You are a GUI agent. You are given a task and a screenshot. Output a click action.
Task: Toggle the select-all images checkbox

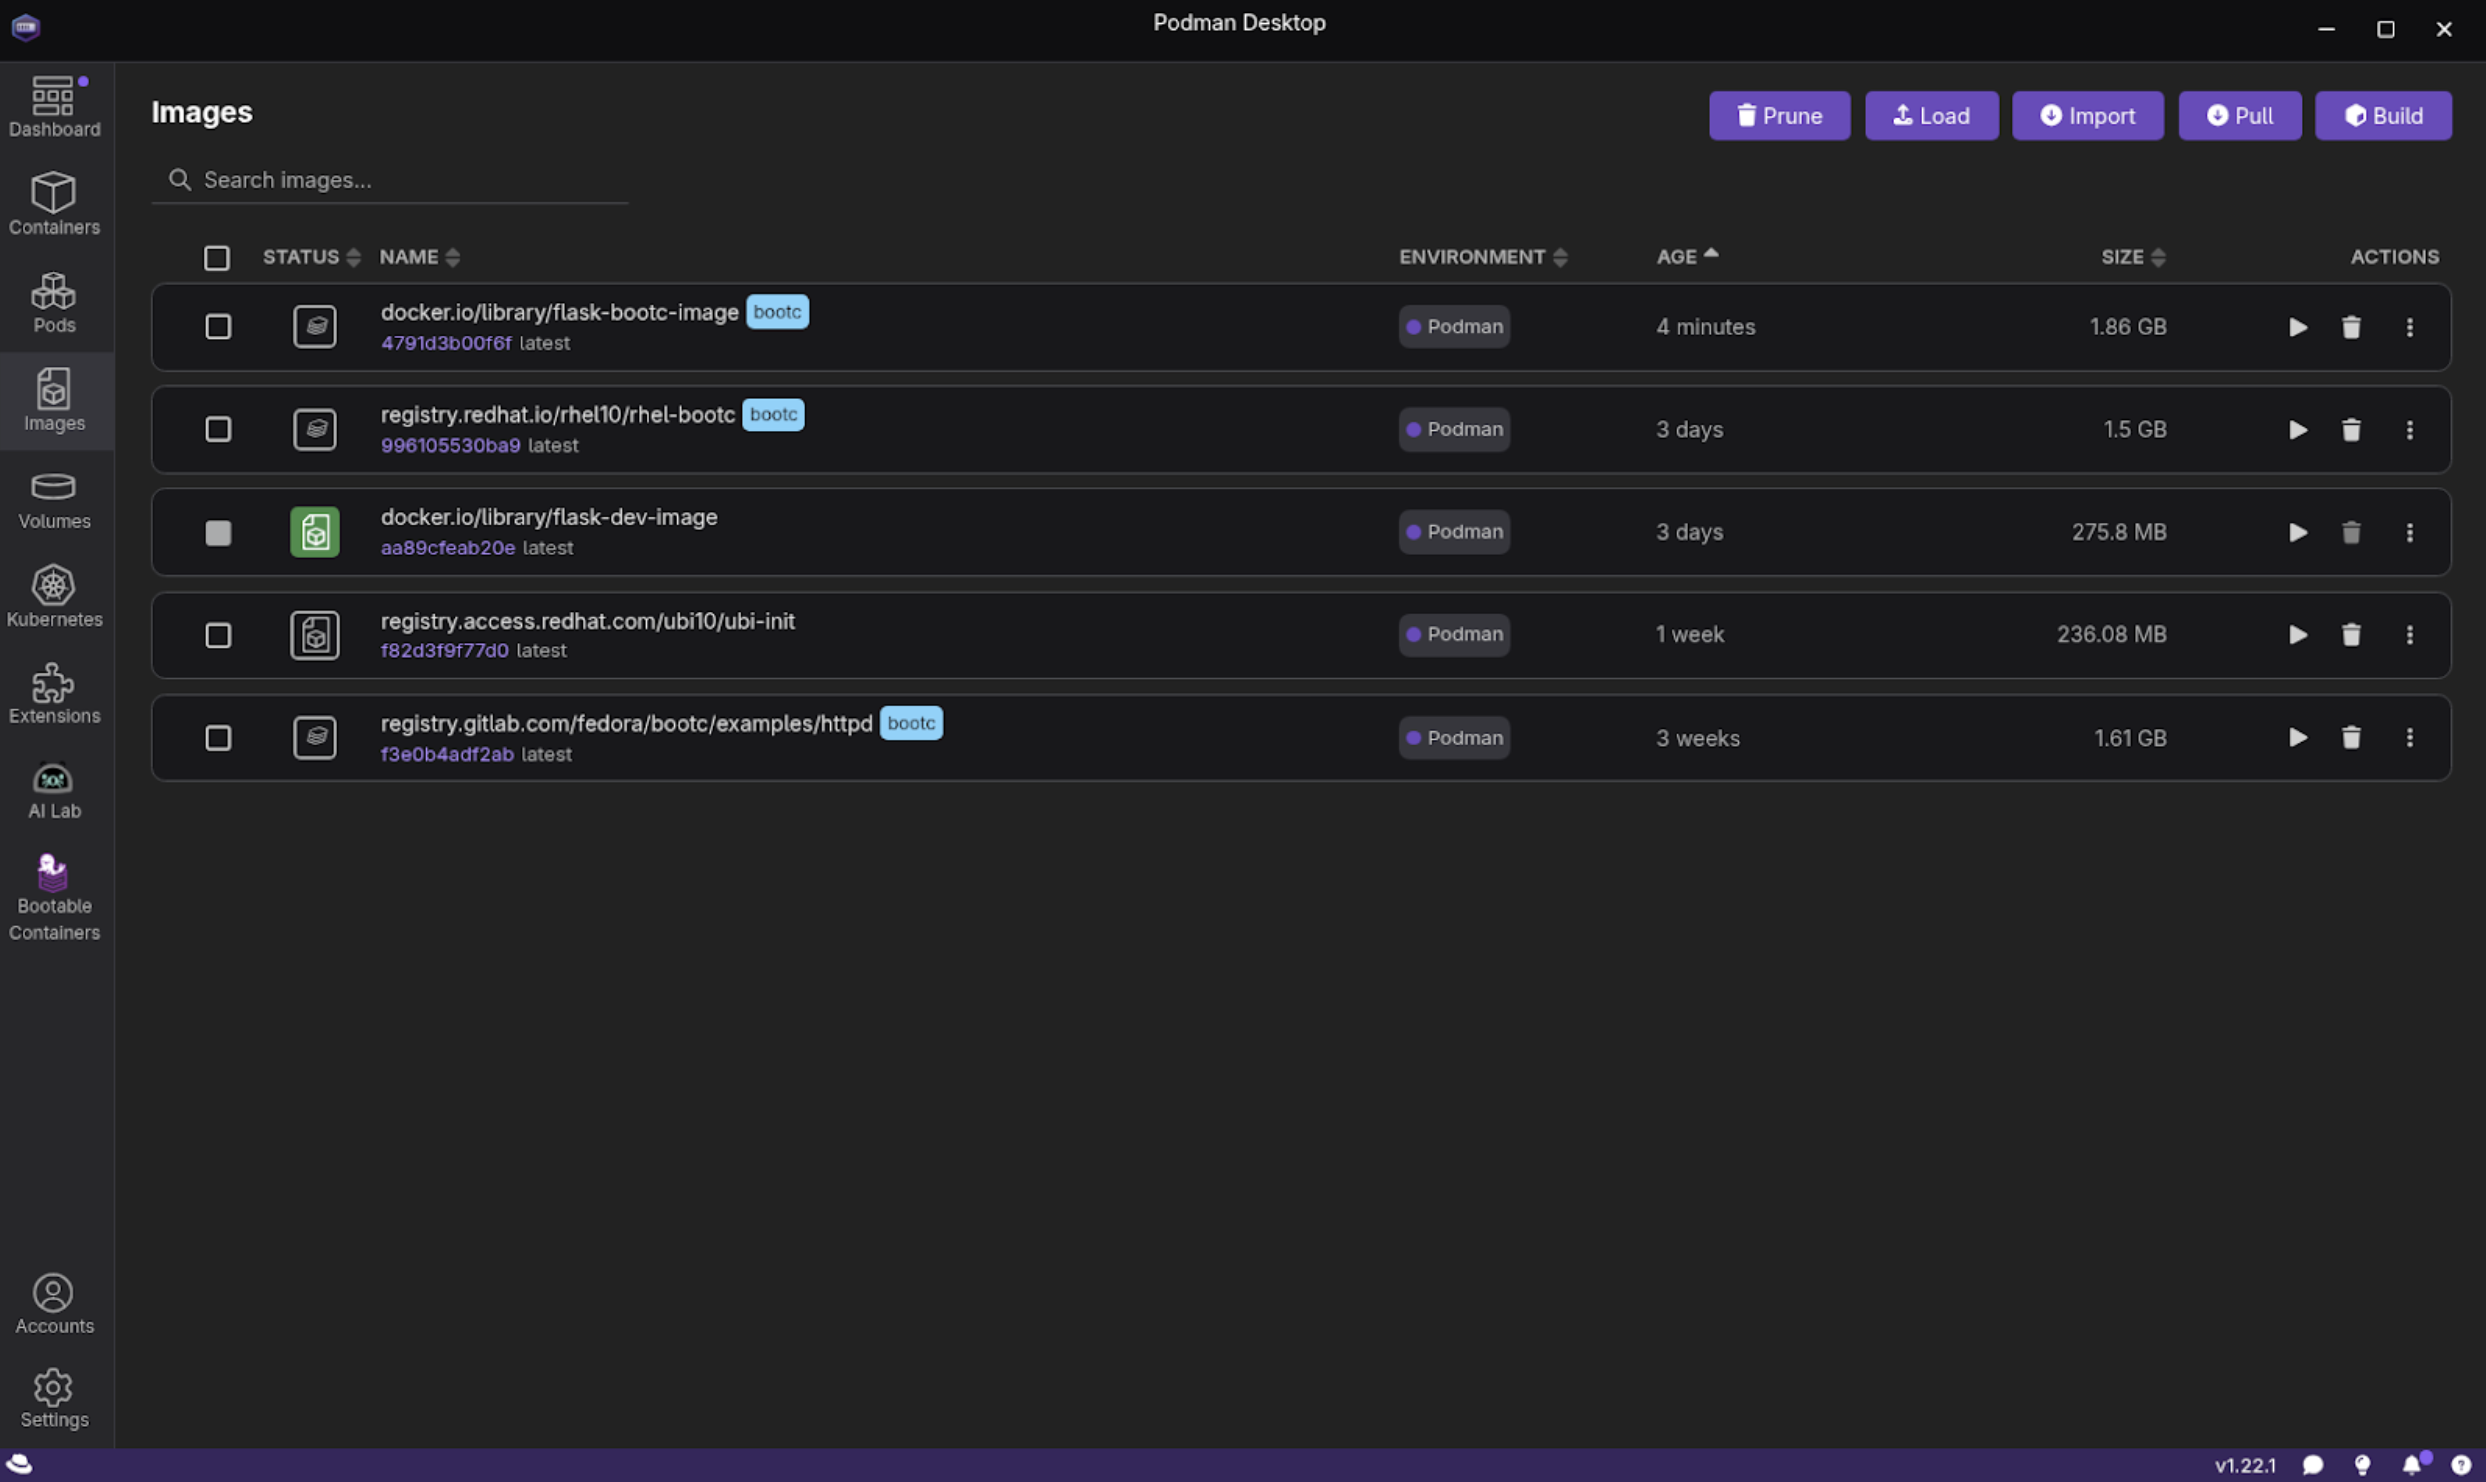[216, 258]
